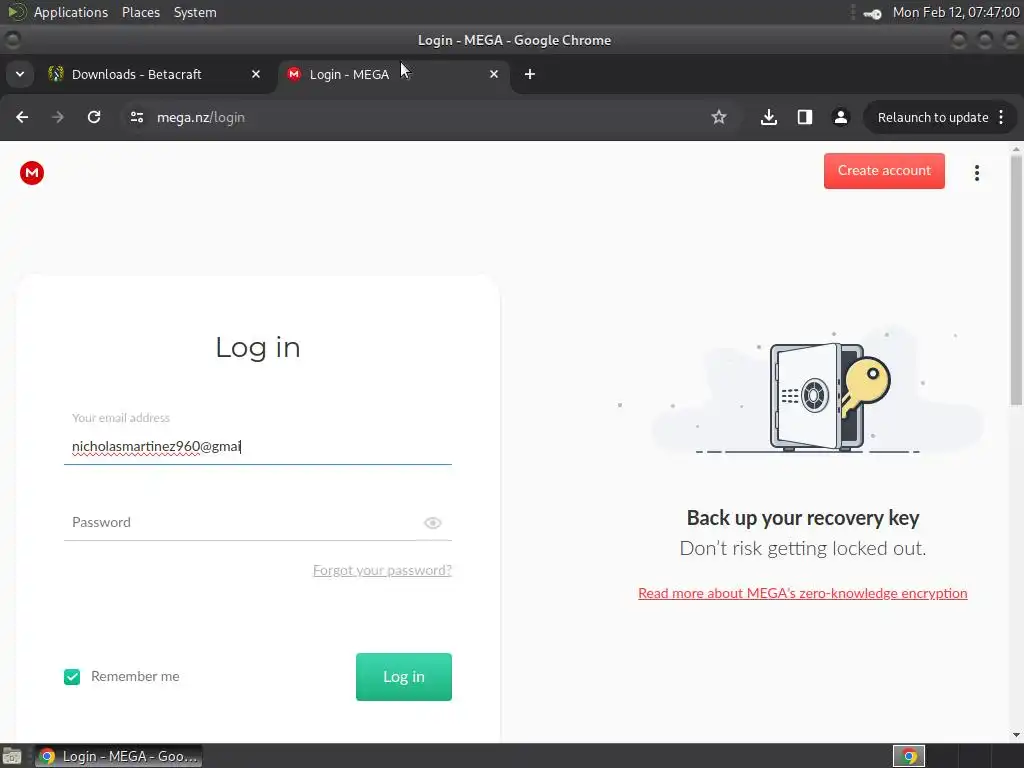Click the Create account button
This screenshot has width=1024, height=768.
(x=884, y=170)
